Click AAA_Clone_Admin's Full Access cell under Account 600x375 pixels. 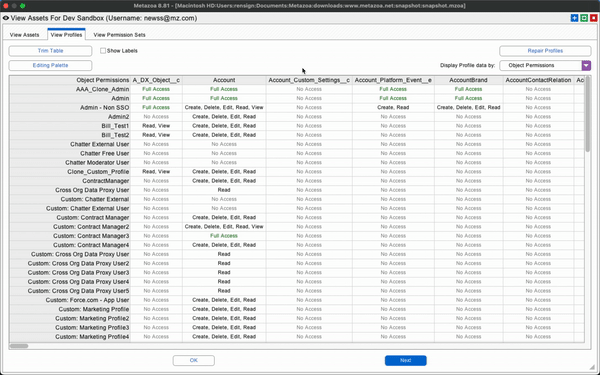(224, 89)
